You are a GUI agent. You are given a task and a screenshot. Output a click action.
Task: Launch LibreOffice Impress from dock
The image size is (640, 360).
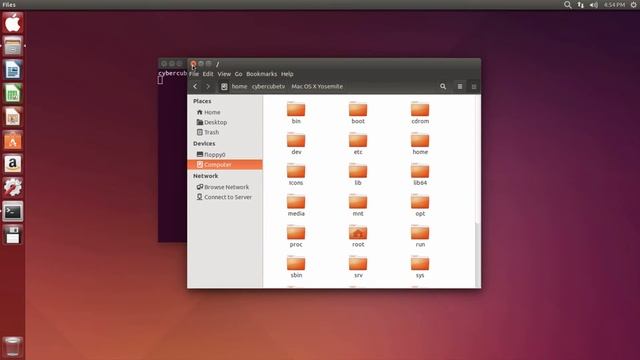pos(13,117)
